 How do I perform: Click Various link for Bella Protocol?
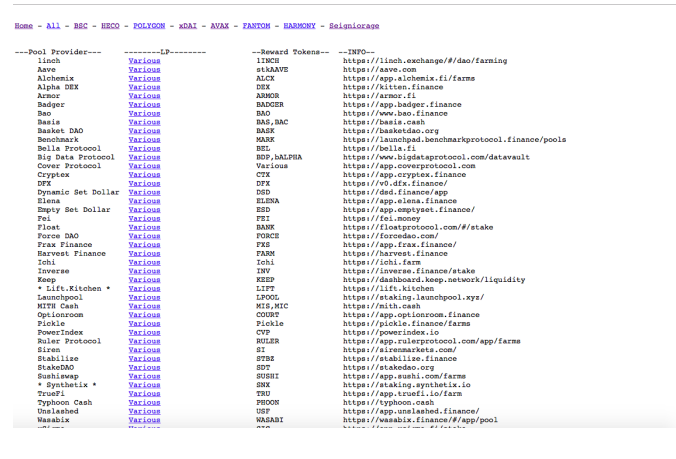[x=144, y=148]
